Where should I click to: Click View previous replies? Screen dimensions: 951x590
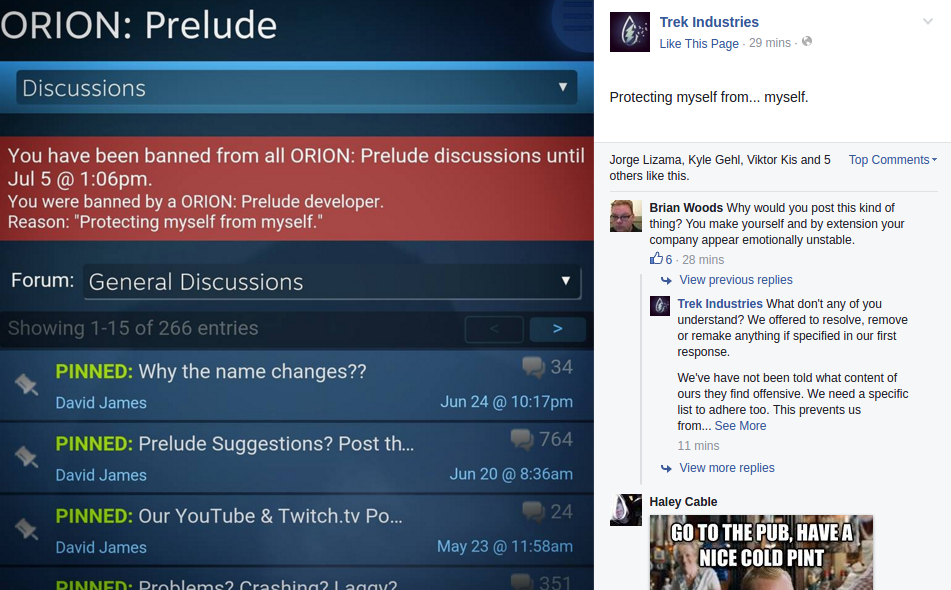coord(736,280)
